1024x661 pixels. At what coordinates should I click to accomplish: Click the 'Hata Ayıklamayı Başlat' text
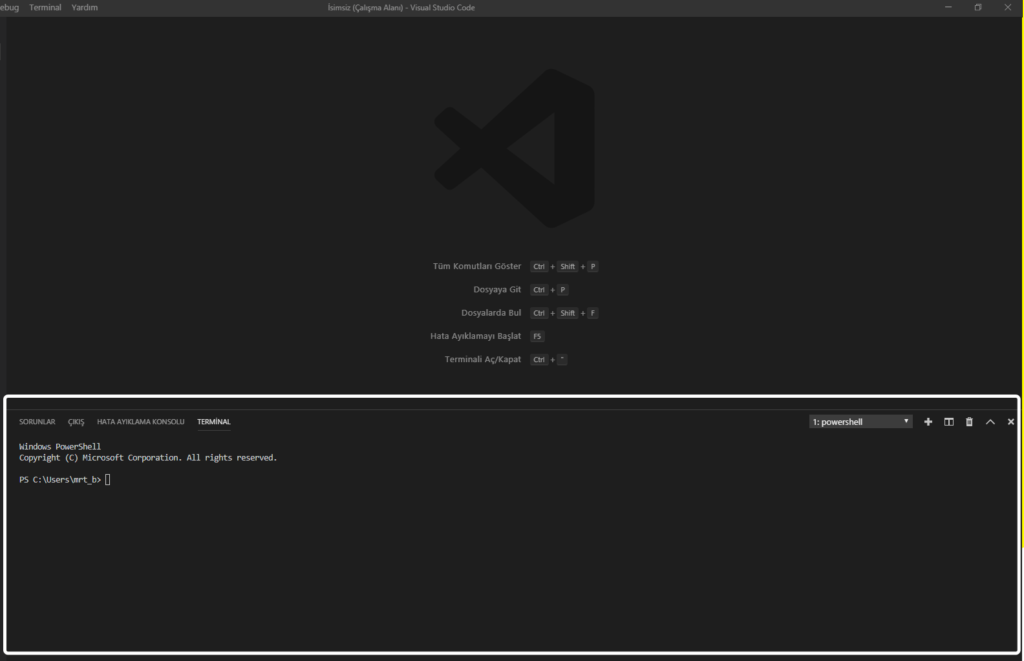click(x=475, y=336)
